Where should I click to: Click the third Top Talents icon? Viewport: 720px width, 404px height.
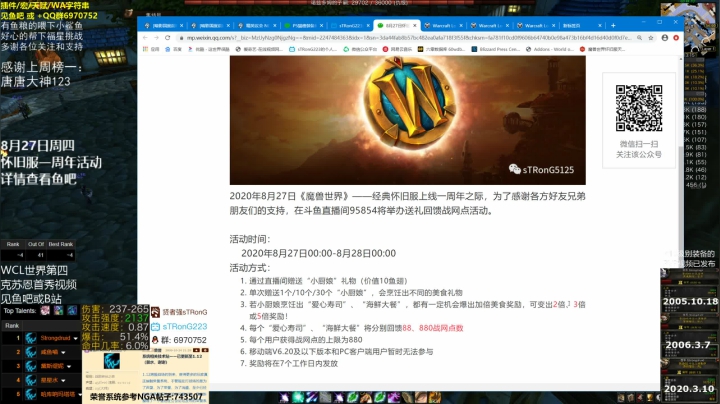(72, 311)
